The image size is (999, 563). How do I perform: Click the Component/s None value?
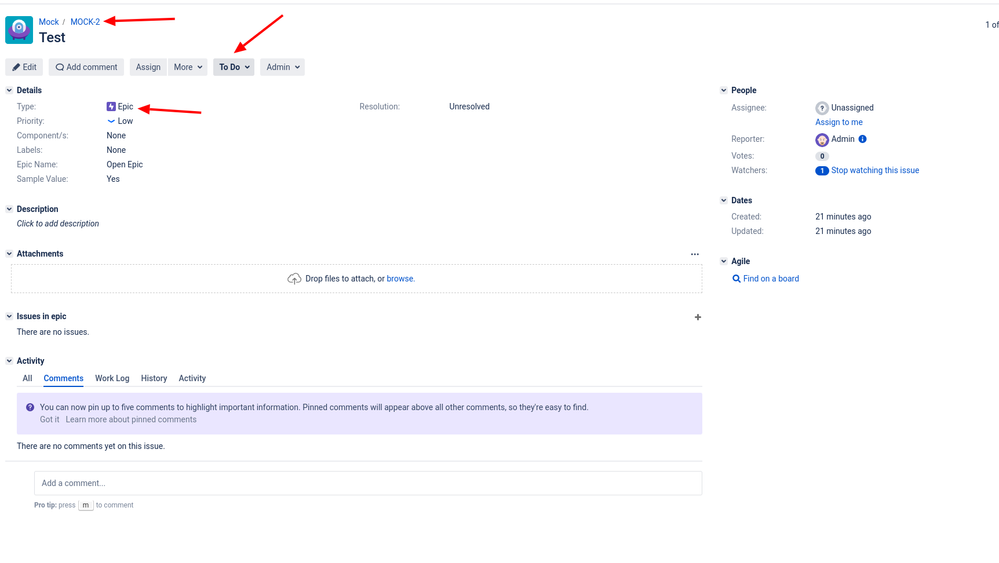coord(116,136)
